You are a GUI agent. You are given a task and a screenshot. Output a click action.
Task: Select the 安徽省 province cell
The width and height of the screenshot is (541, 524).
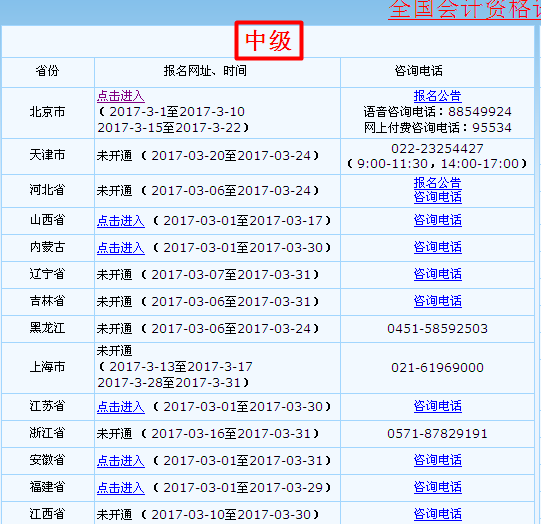(x=47, y=460)
